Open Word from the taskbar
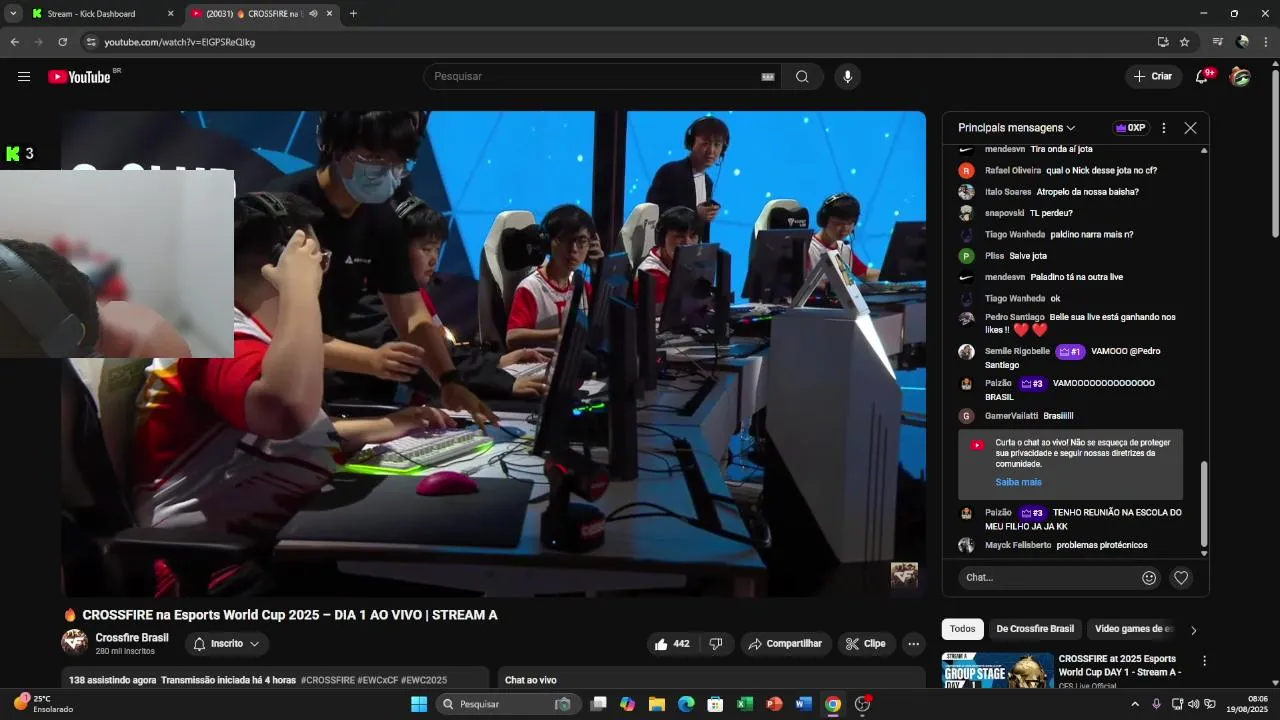 coord(803,704)
